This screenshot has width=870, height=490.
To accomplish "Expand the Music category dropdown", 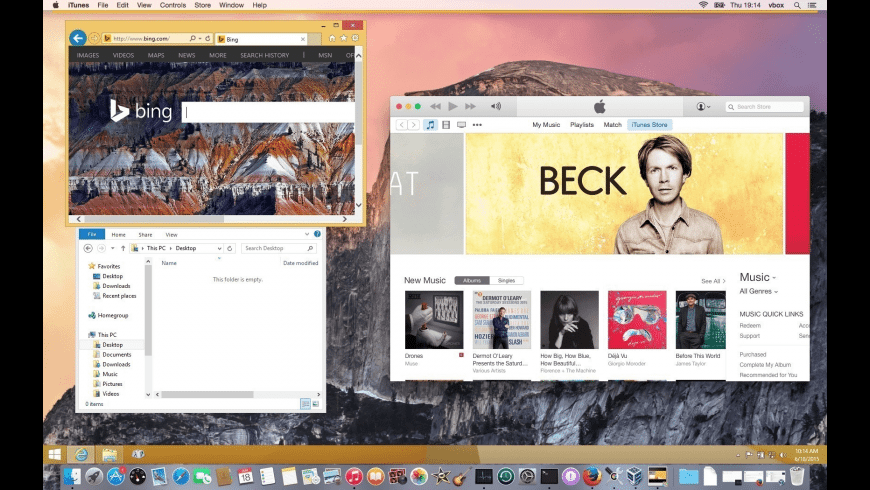I will click(757, 277).
